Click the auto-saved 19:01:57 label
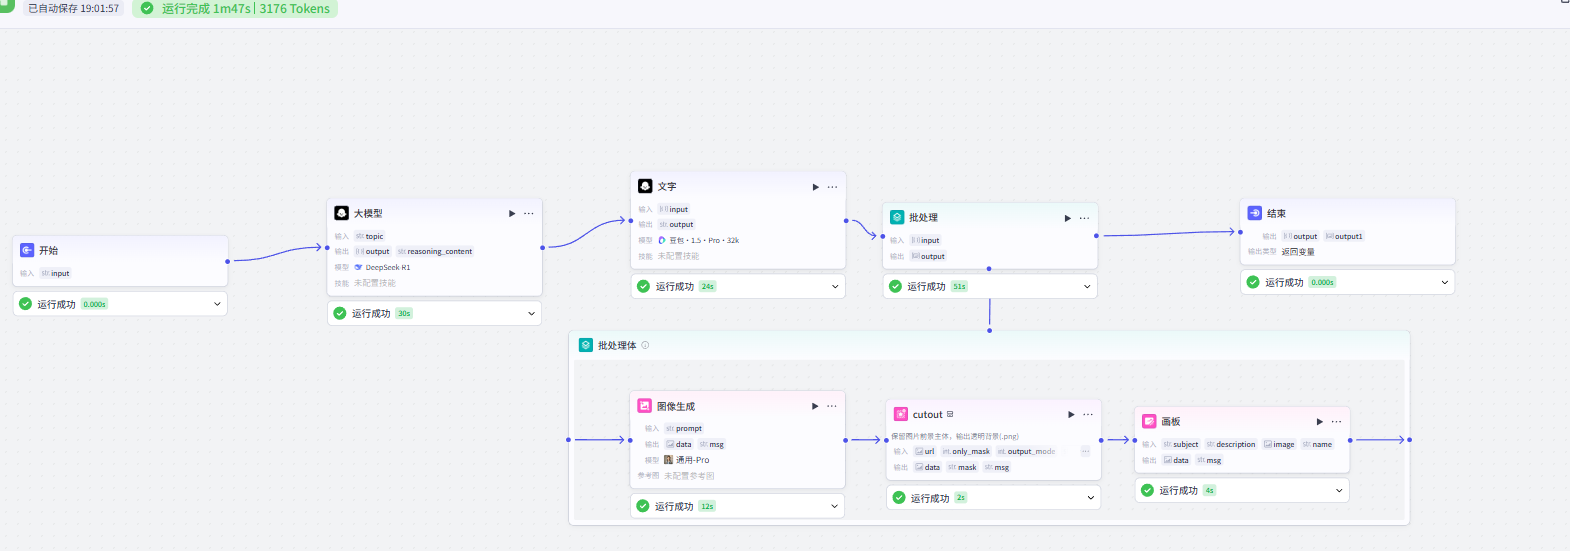The height and width of the screenshot is (551, 1570). (x=73, y=9)
